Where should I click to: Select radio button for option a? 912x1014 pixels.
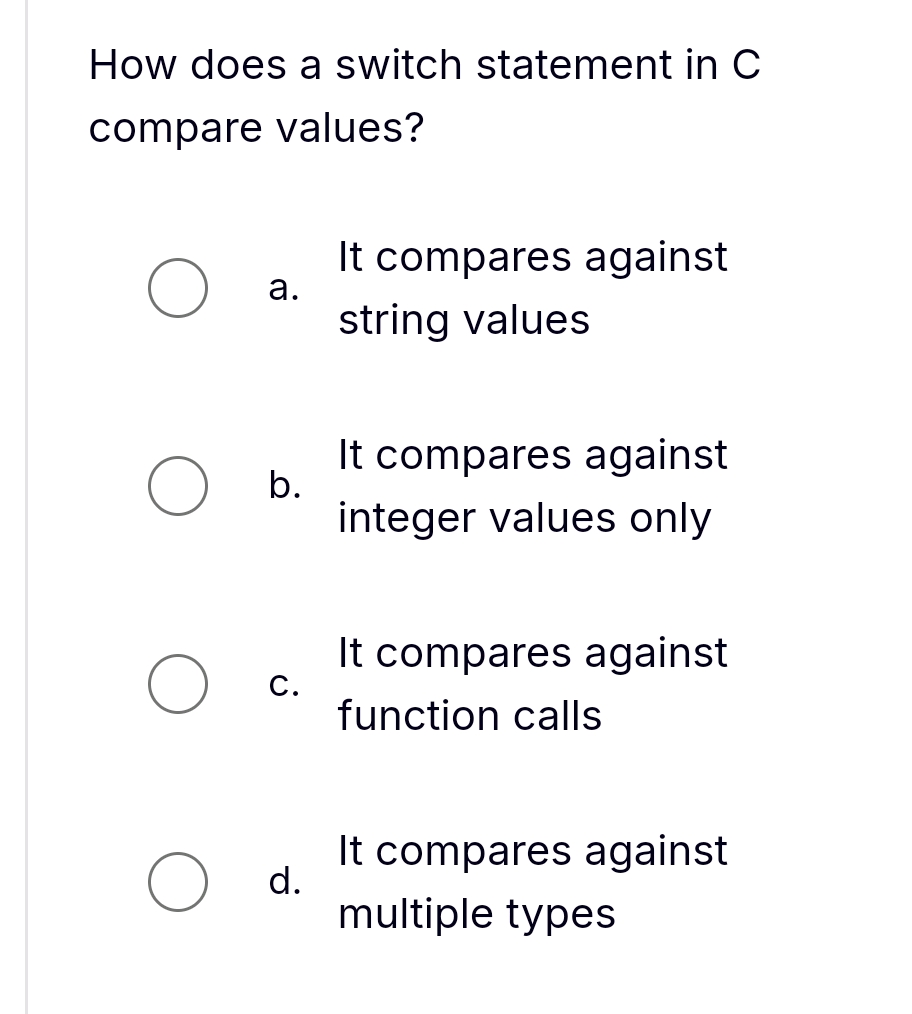point(180,291)
